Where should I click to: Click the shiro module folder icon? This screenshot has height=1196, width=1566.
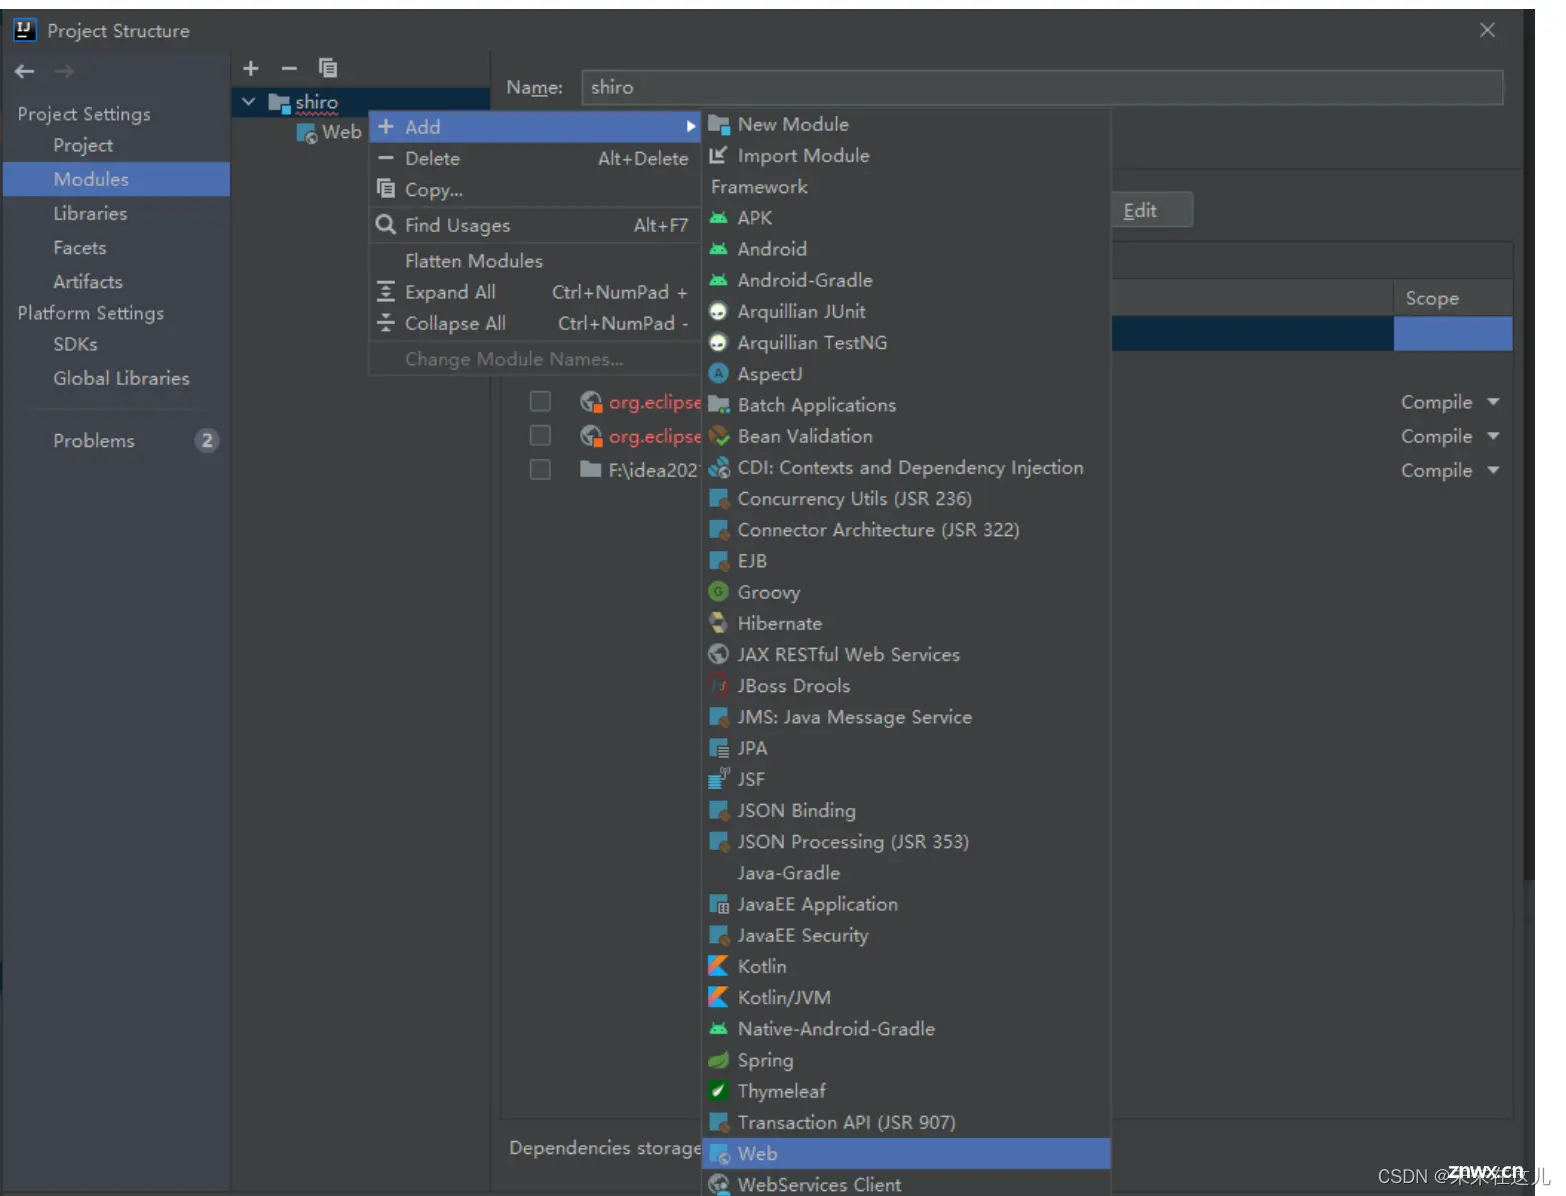[279, 103]
